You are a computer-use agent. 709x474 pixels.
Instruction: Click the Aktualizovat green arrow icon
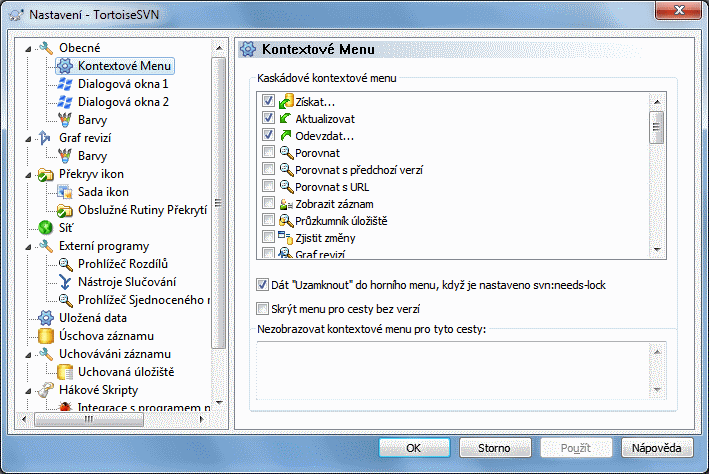285,118
